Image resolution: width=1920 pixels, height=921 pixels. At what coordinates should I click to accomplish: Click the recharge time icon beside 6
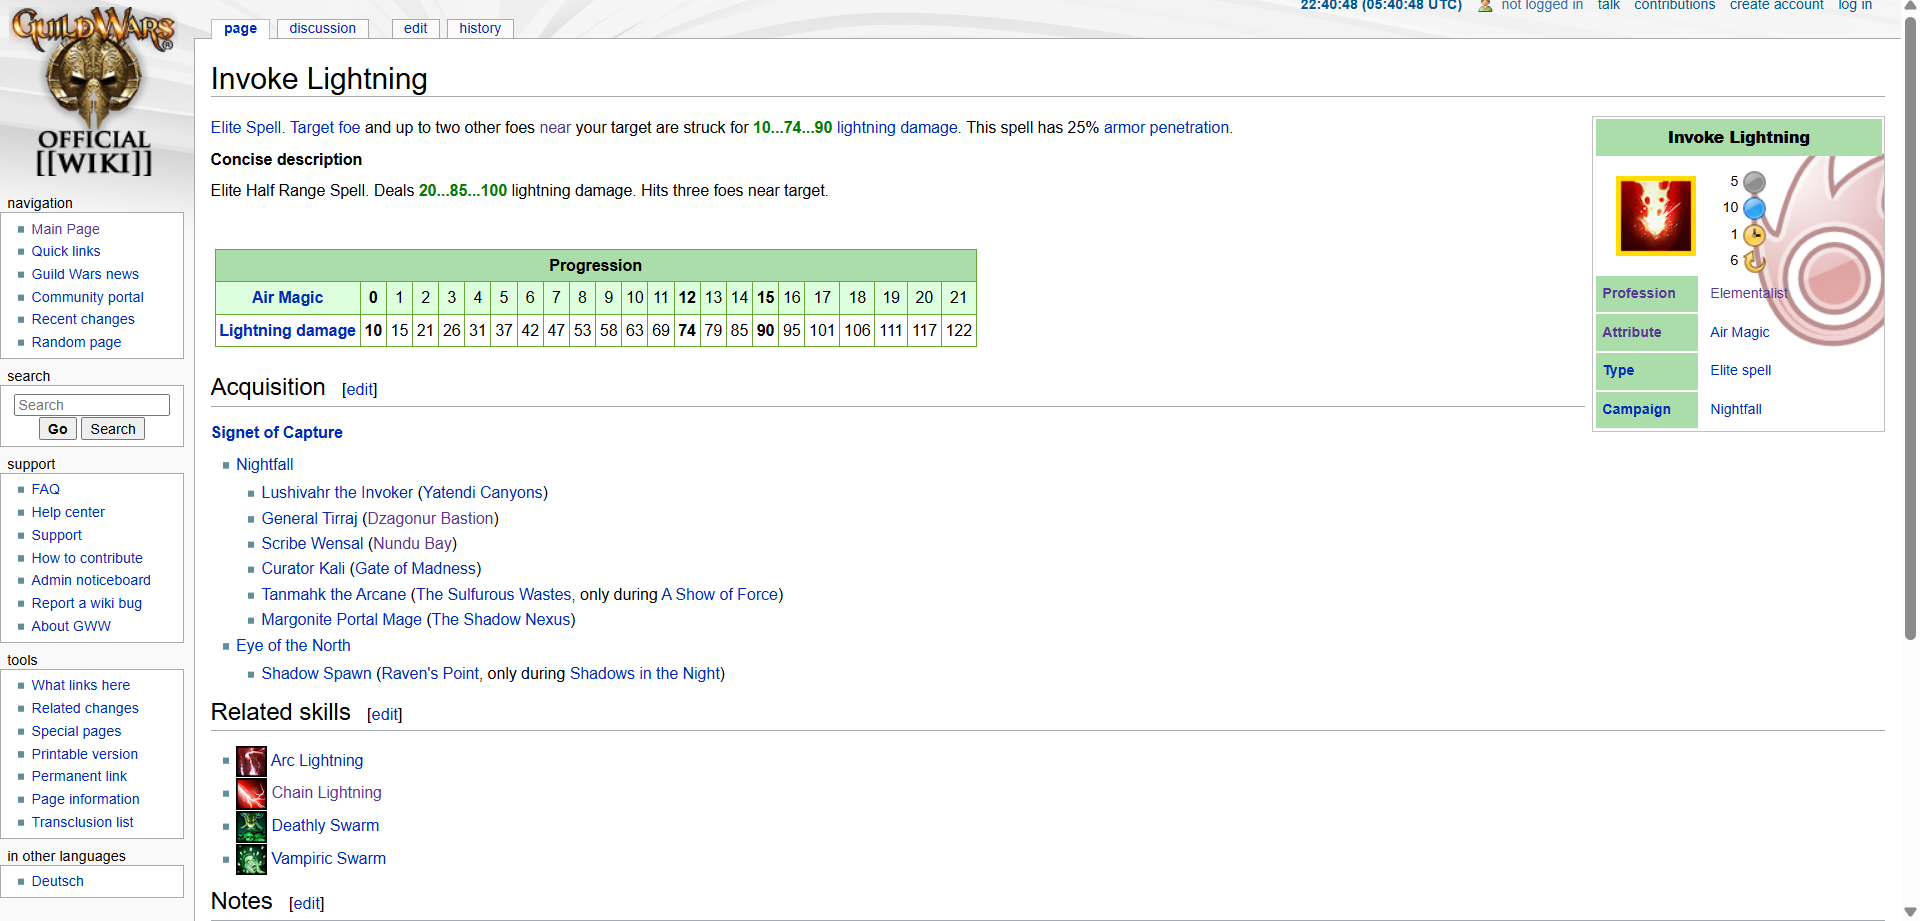click(x=1754, y=261)
